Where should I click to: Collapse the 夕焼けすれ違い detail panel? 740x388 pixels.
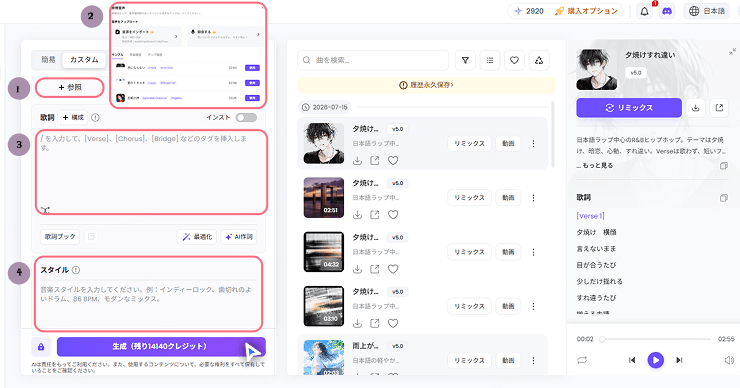pyautogui.click(x=732, y=51)
